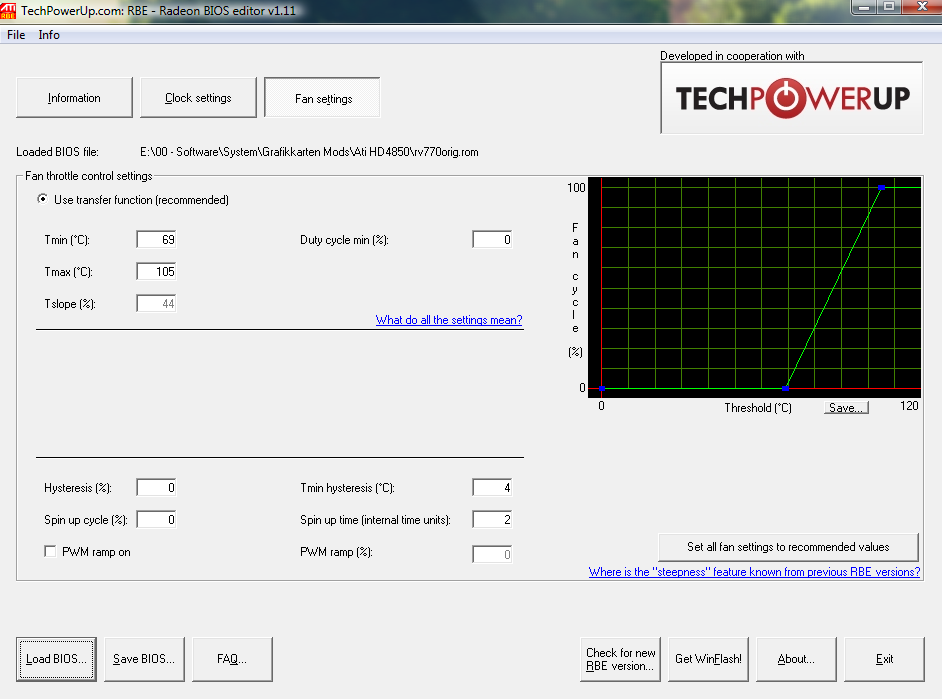Open the About dialog button

click(x=796, y=659)
